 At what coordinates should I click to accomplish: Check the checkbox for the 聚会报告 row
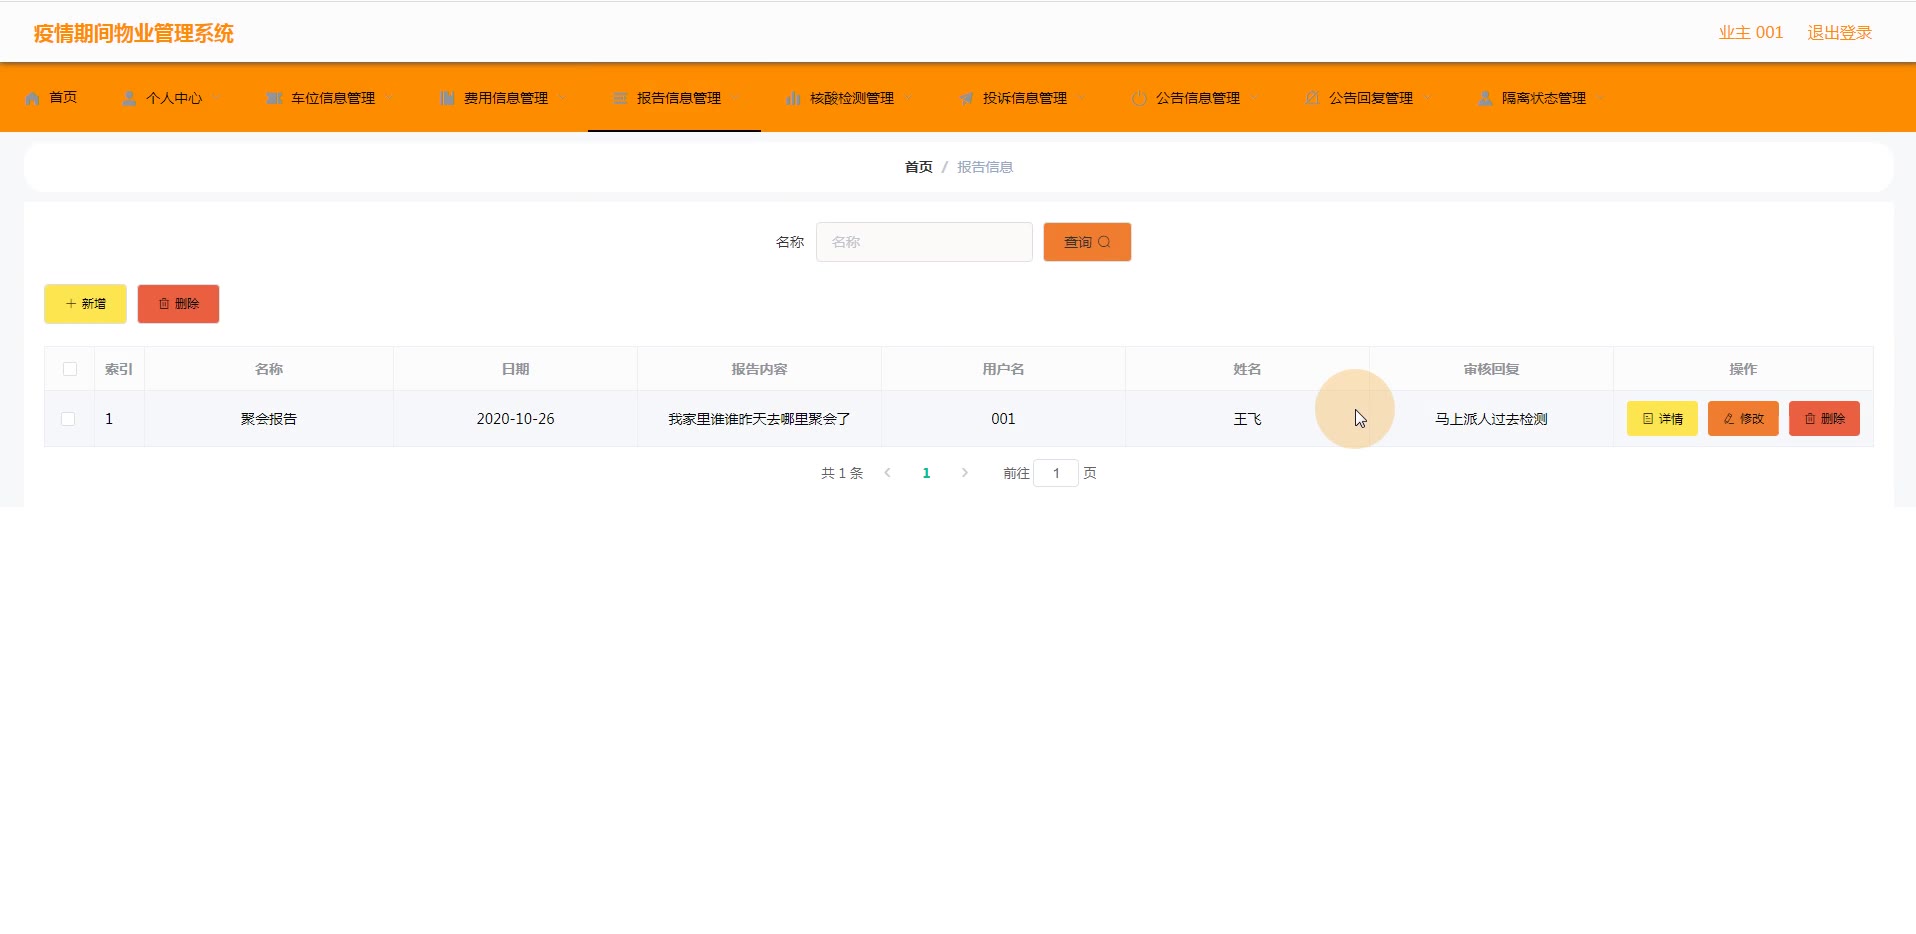coord(68,419)
